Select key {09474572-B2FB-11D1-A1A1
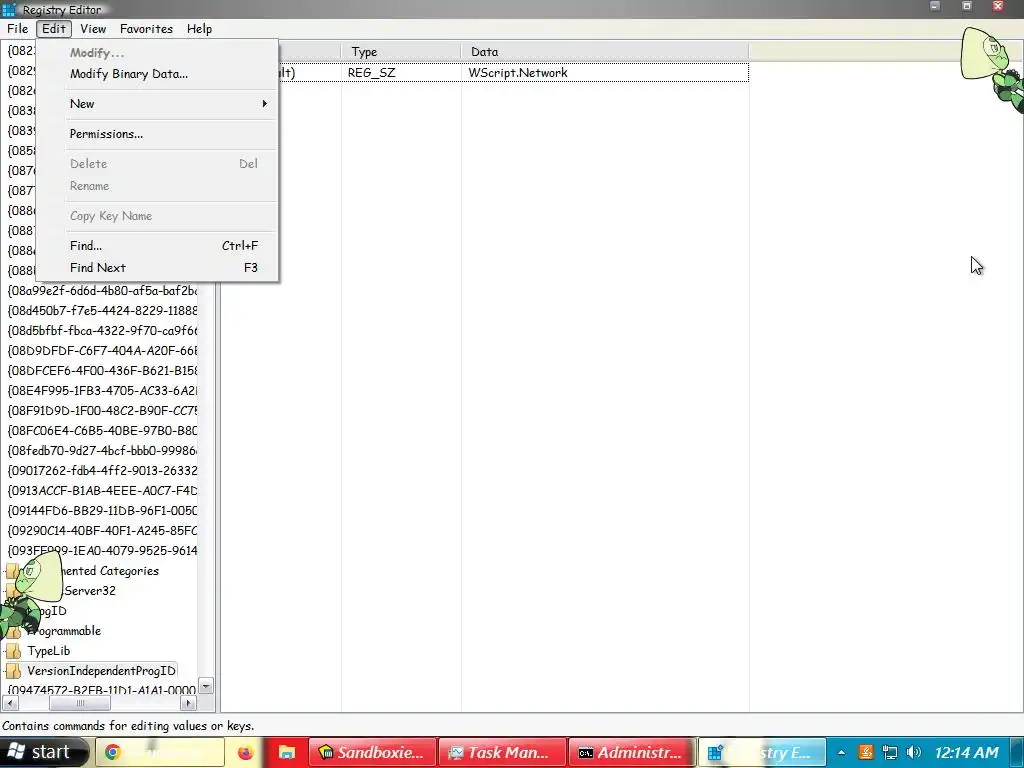The image size is (1024, 768). [x=102, y=690]
